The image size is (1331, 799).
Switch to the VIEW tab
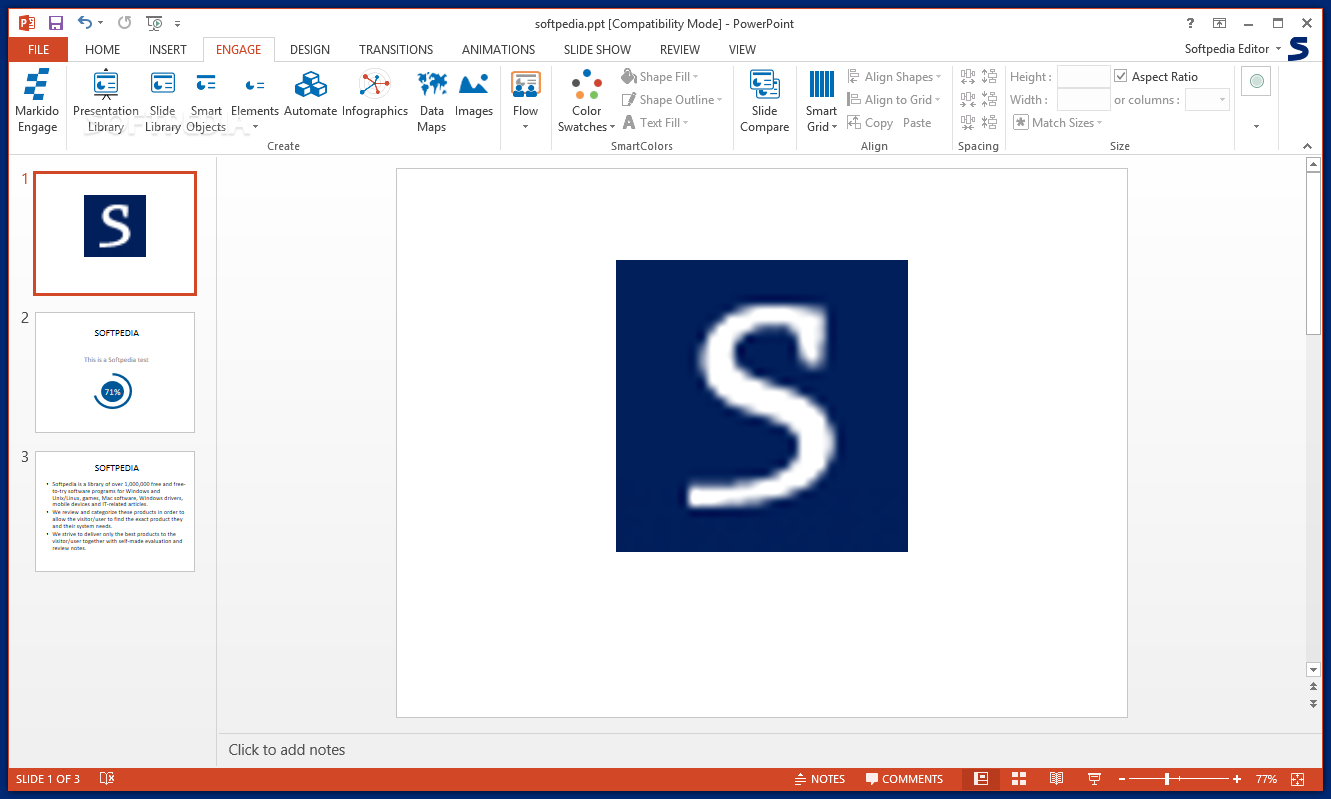click(742, 49)
